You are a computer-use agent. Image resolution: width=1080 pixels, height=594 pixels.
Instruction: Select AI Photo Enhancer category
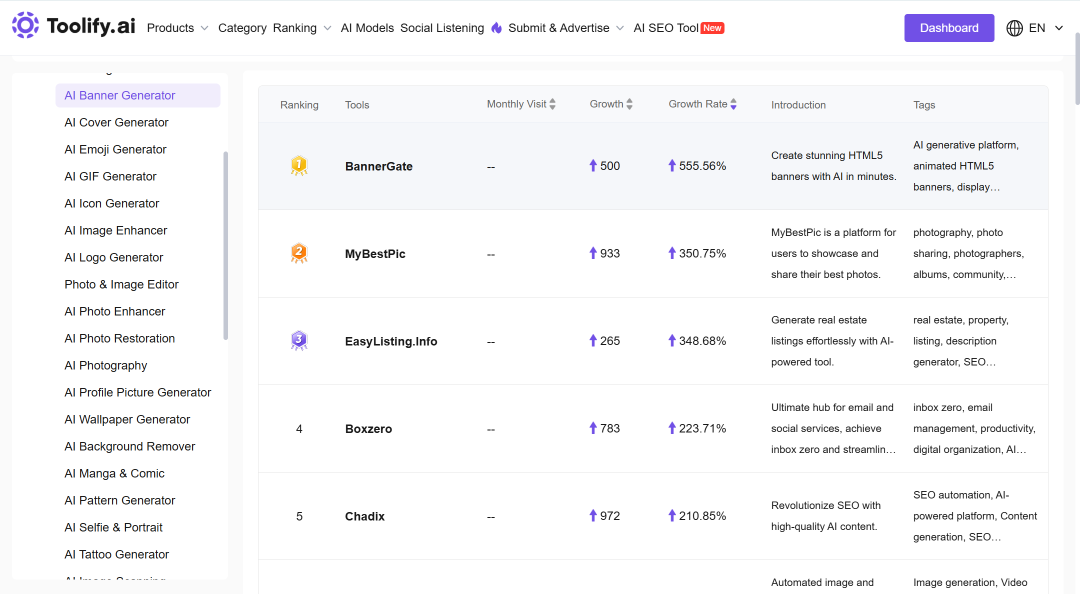click(115, 311)
